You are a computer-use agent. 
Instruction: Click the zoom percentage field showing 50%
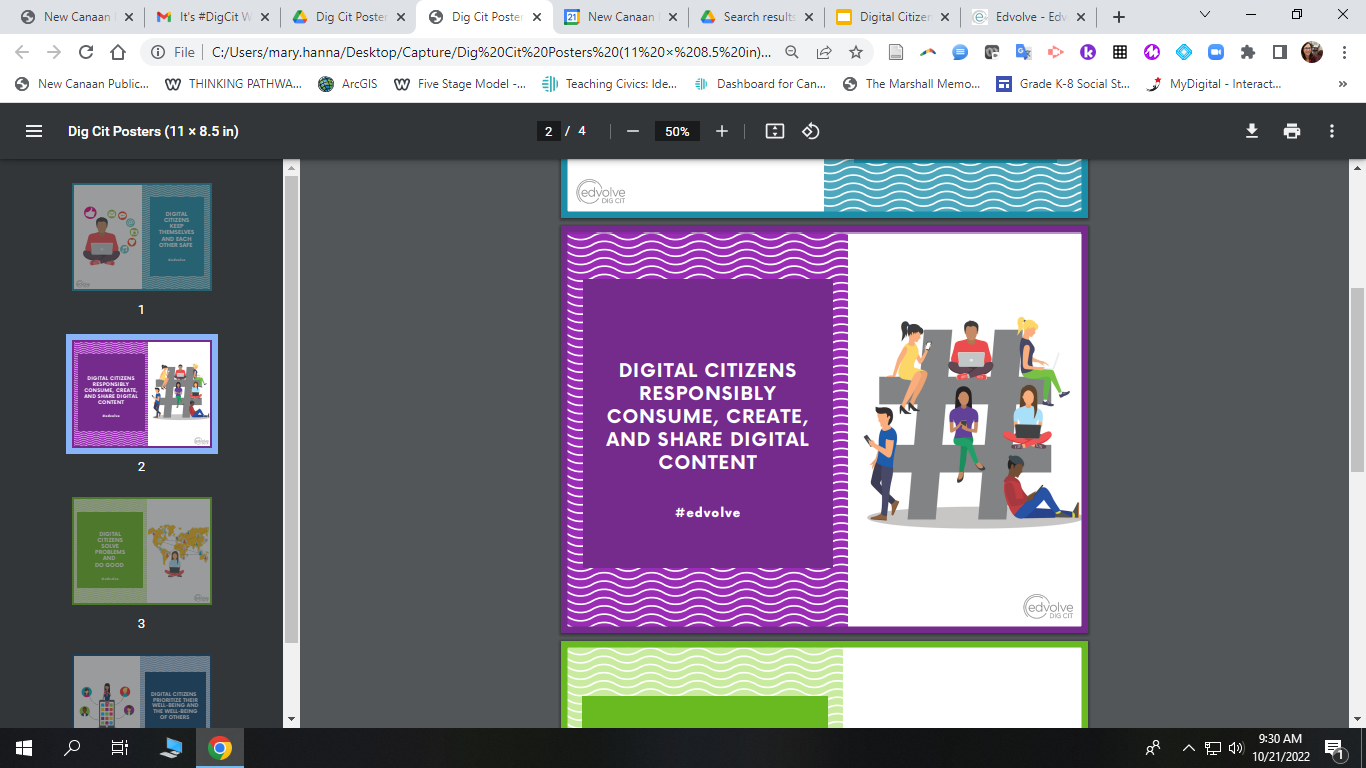(x=677, y=131)
